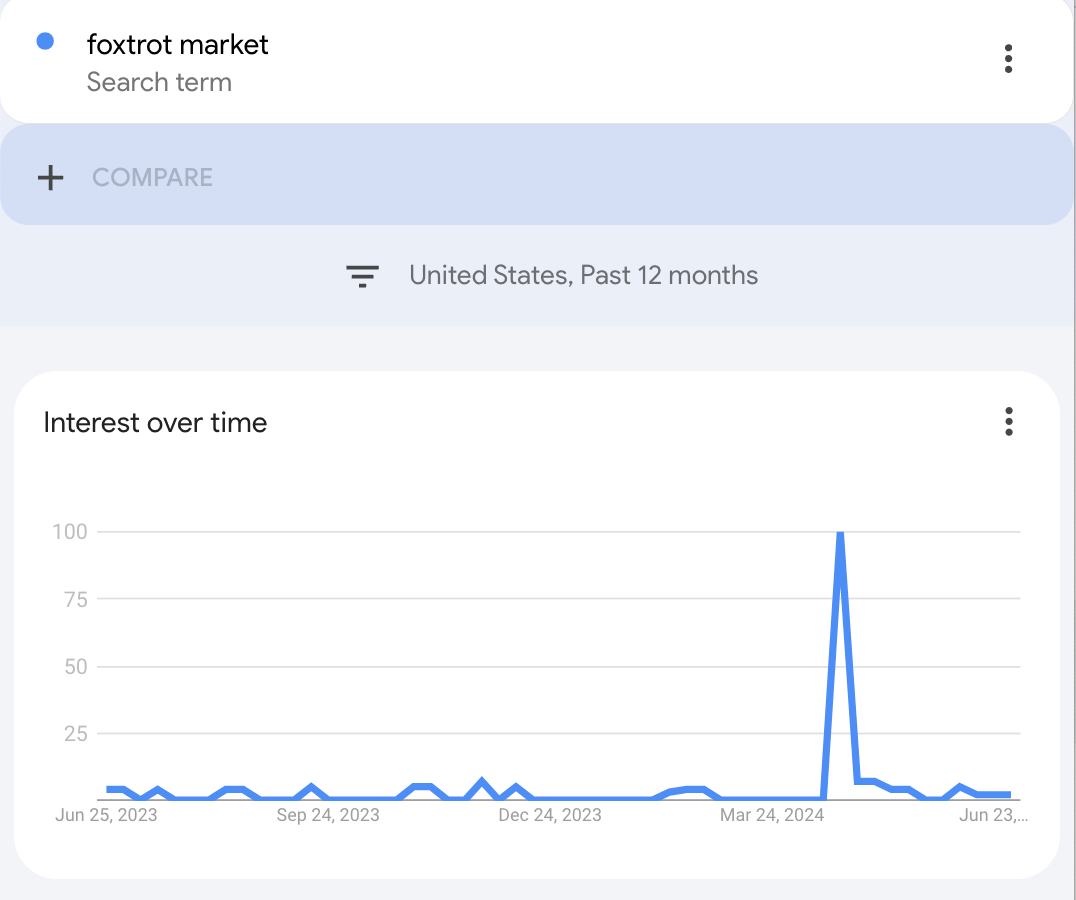Open the foxtrot market term options menu
This screenshot has width=1076, height=900.
(x=1008, y=59)
